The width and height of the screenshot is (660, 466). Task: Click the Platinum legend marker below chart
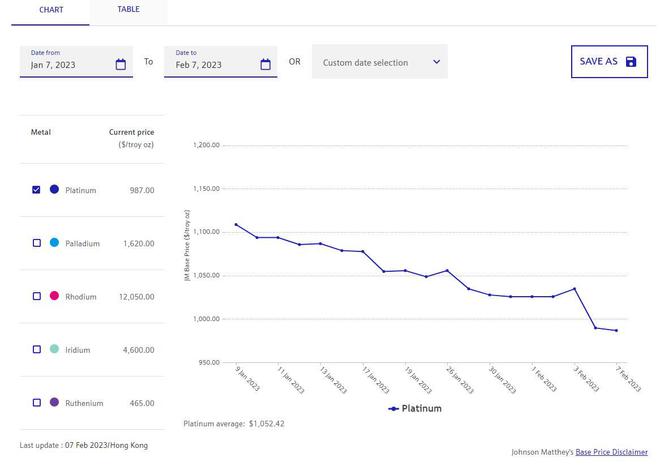pos(394,409)
